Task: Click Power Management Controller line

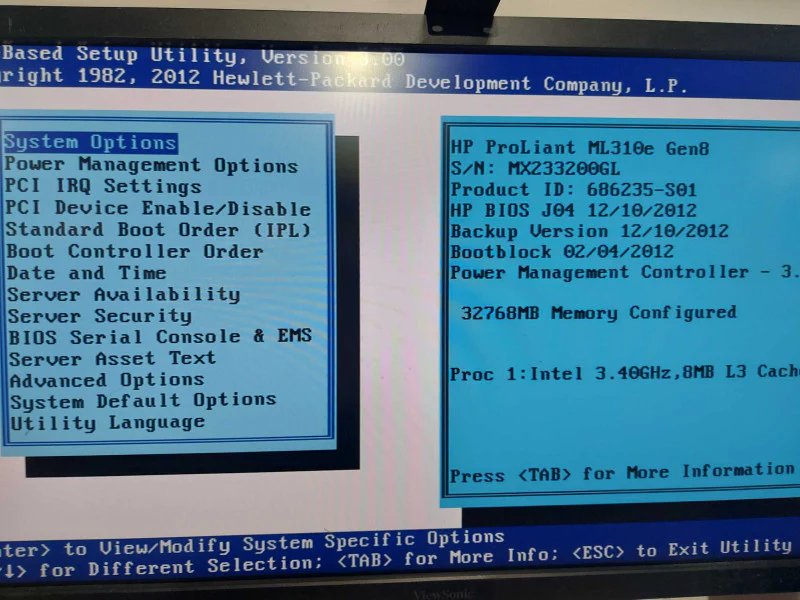Action: pyautogui.click(x=624, y=272)
